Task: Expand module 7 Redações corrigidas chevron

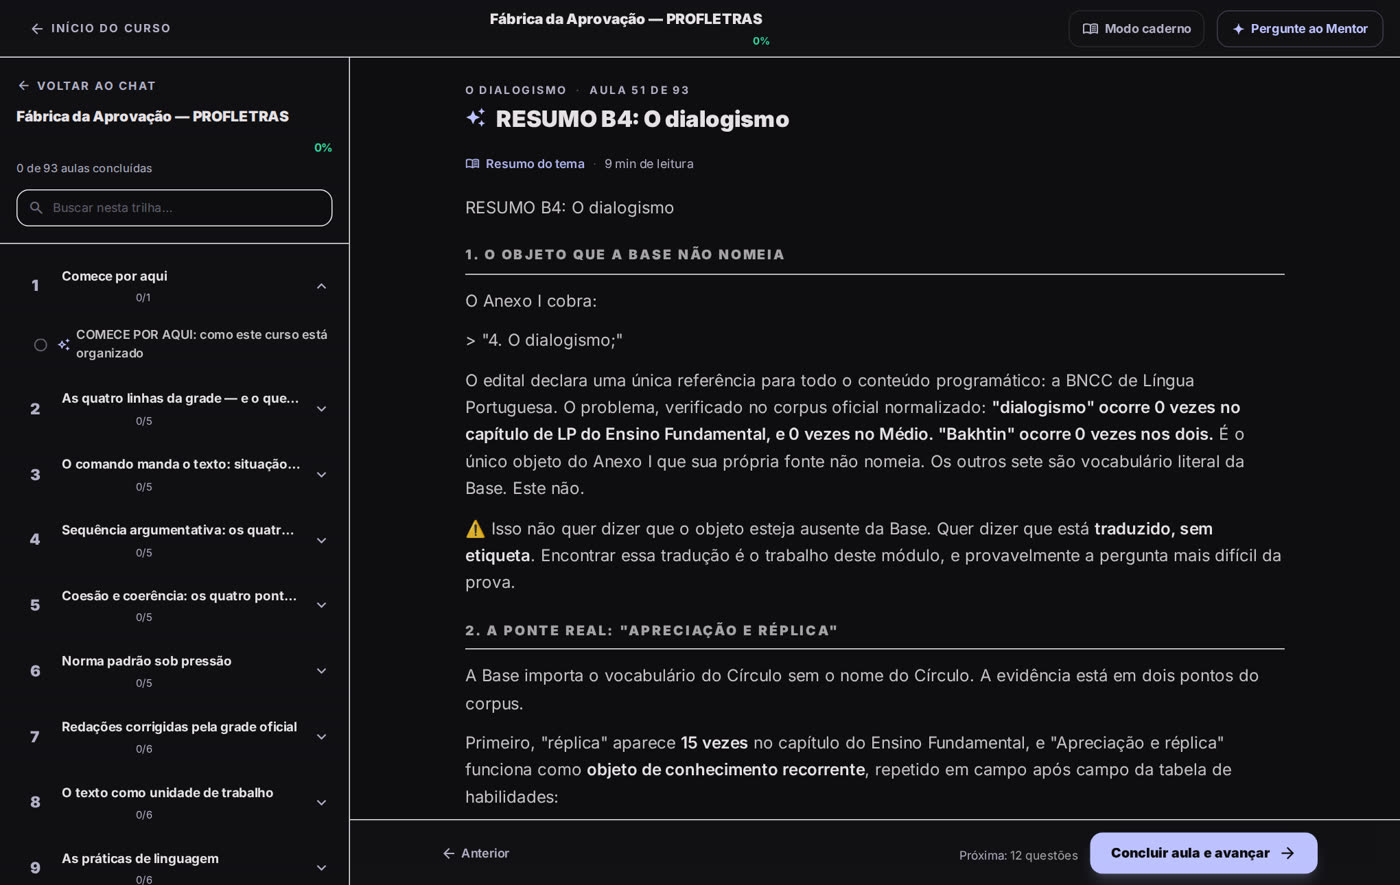Action: pos(322,737)
